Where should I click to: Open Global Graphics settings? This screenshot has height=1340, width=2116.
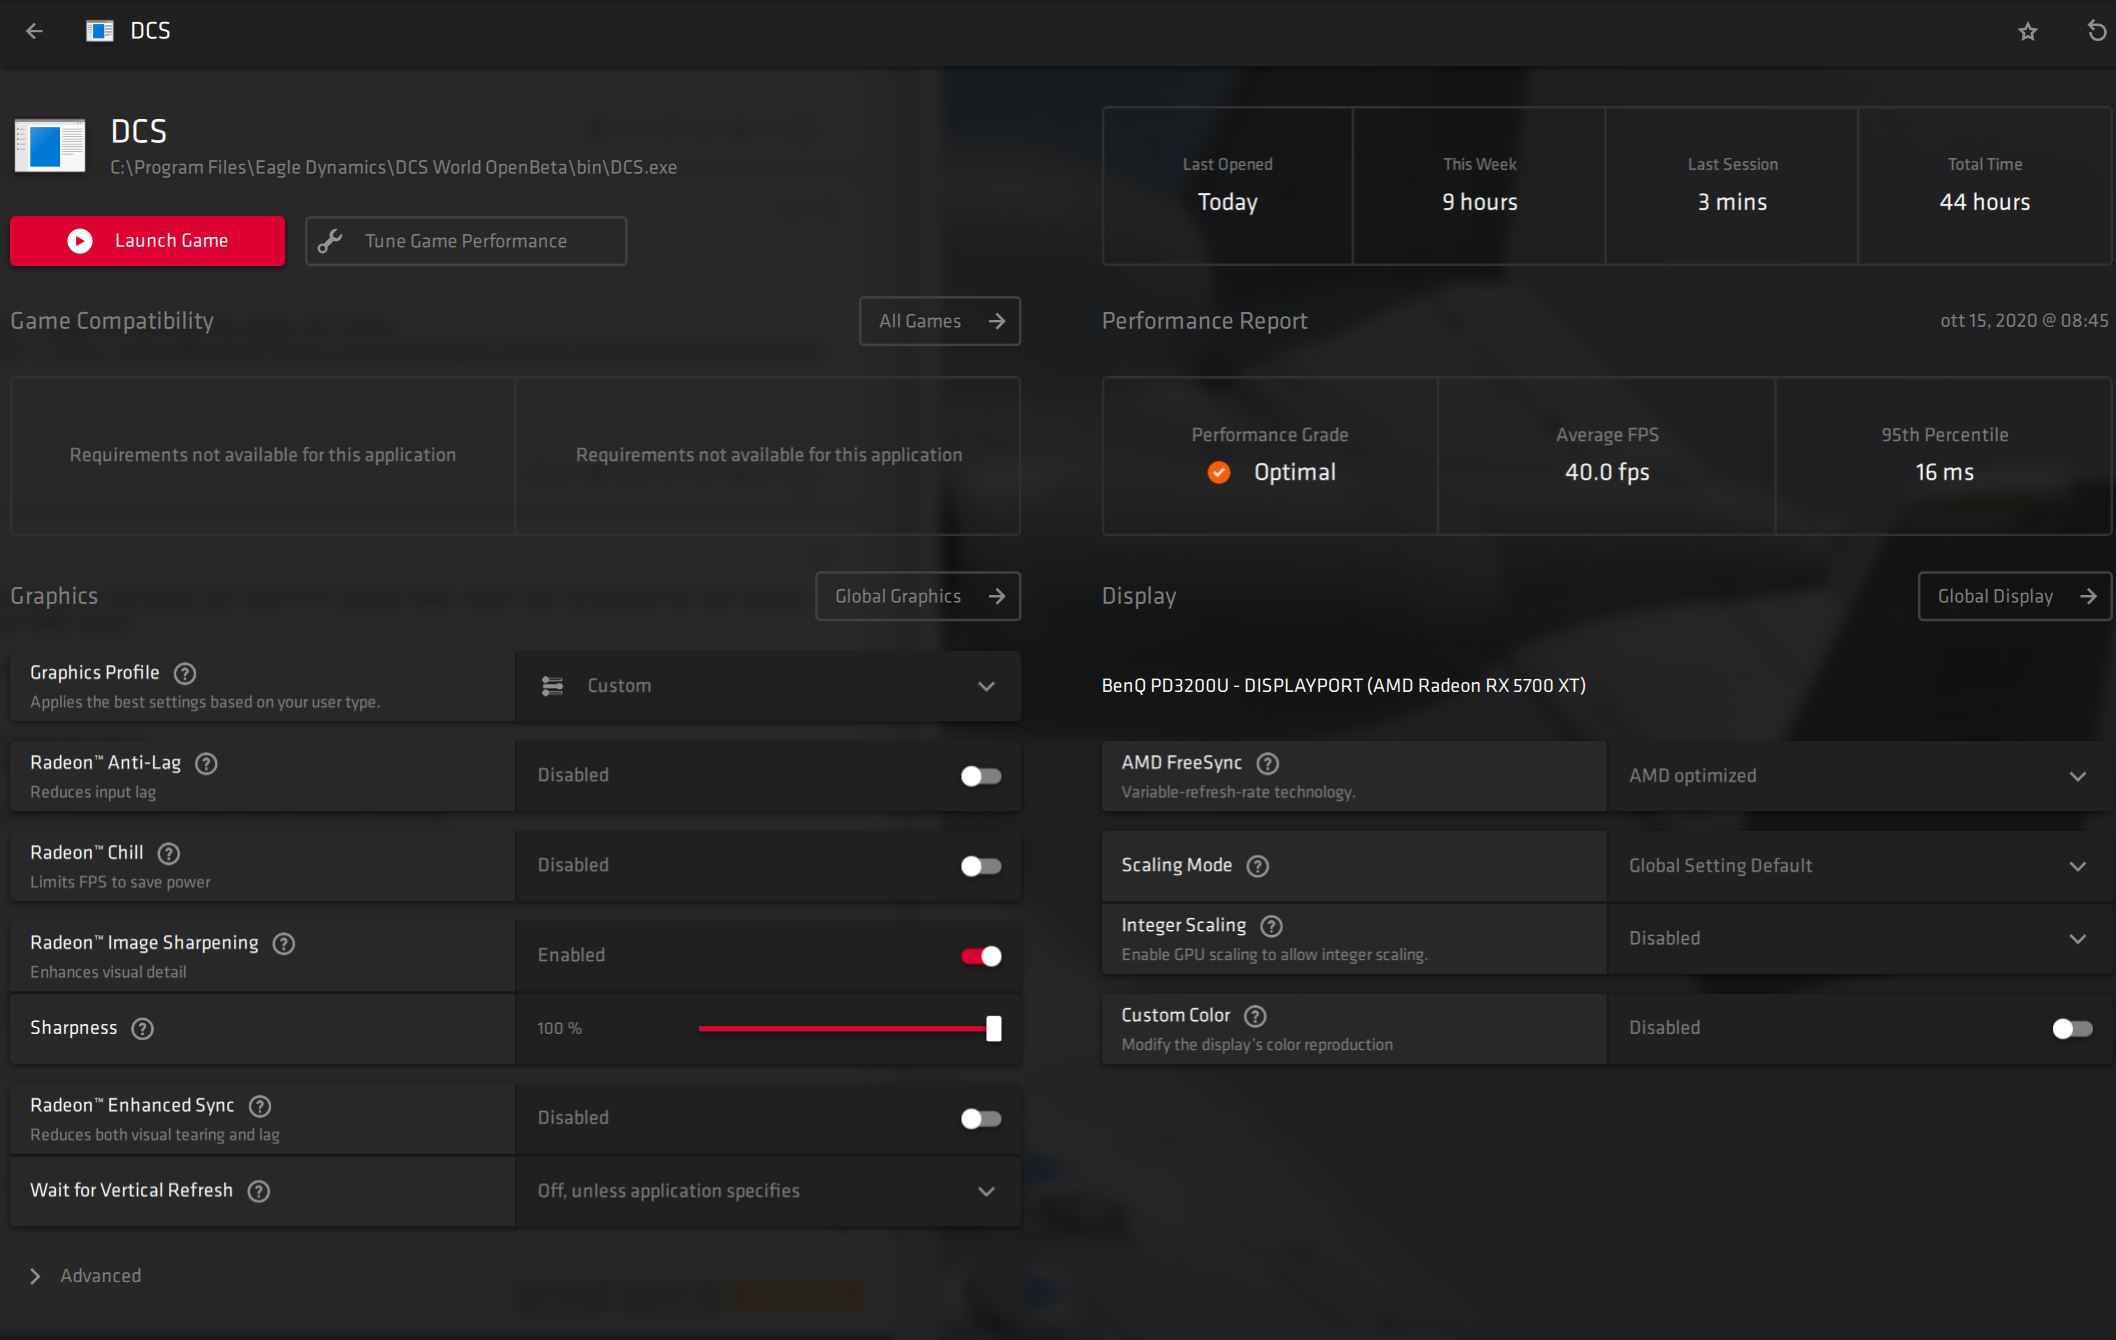918,596
